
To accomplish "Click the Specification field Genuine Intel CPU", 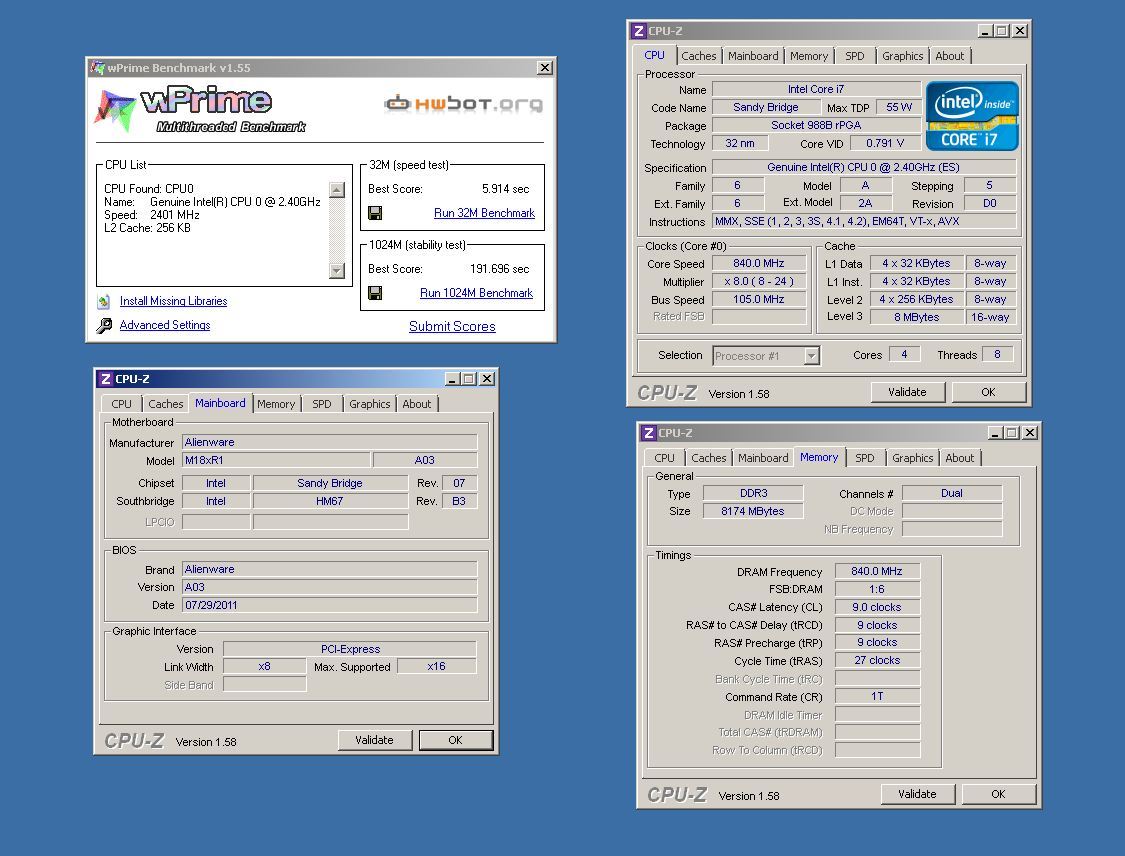I will [x=864, y=167].
